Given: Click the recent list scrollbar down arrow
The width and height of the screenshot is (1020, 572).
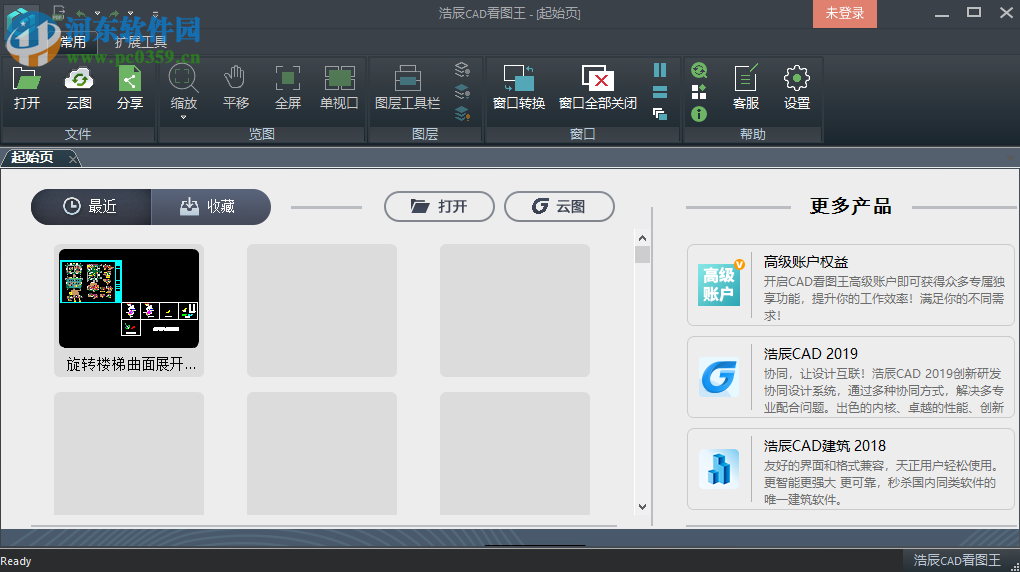Looking at the screenshot, I should 642,506.
